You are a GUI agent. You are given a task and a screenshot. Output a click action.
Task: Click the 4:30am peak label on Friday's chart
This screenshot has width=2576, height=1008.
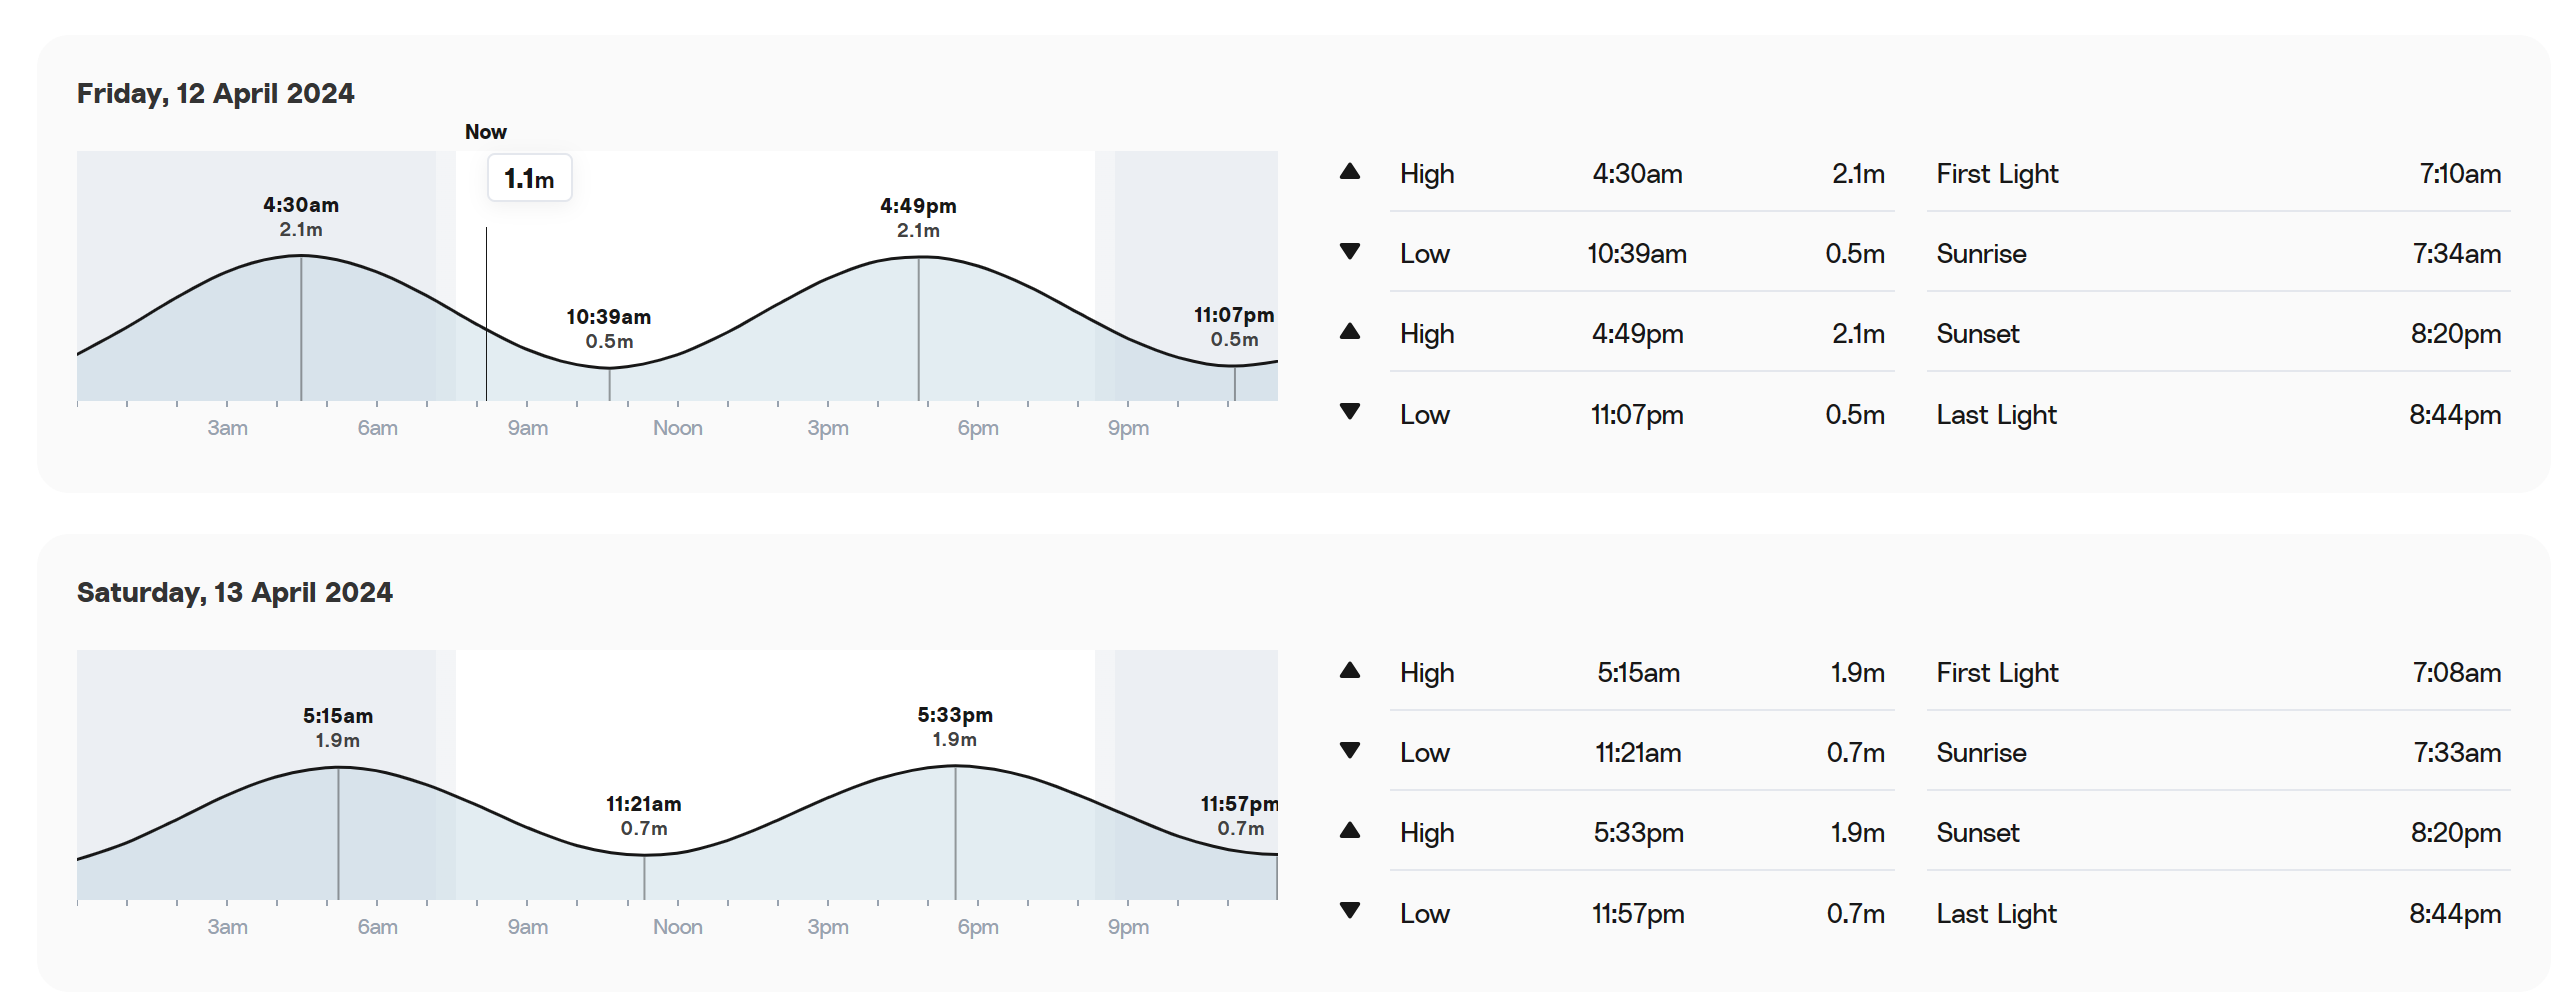(301, 206)
